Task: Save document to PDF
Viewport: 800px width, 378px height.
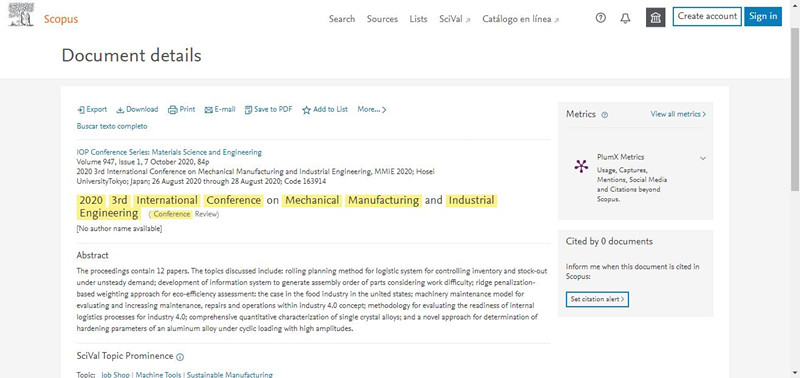Action: coord(268,109)
